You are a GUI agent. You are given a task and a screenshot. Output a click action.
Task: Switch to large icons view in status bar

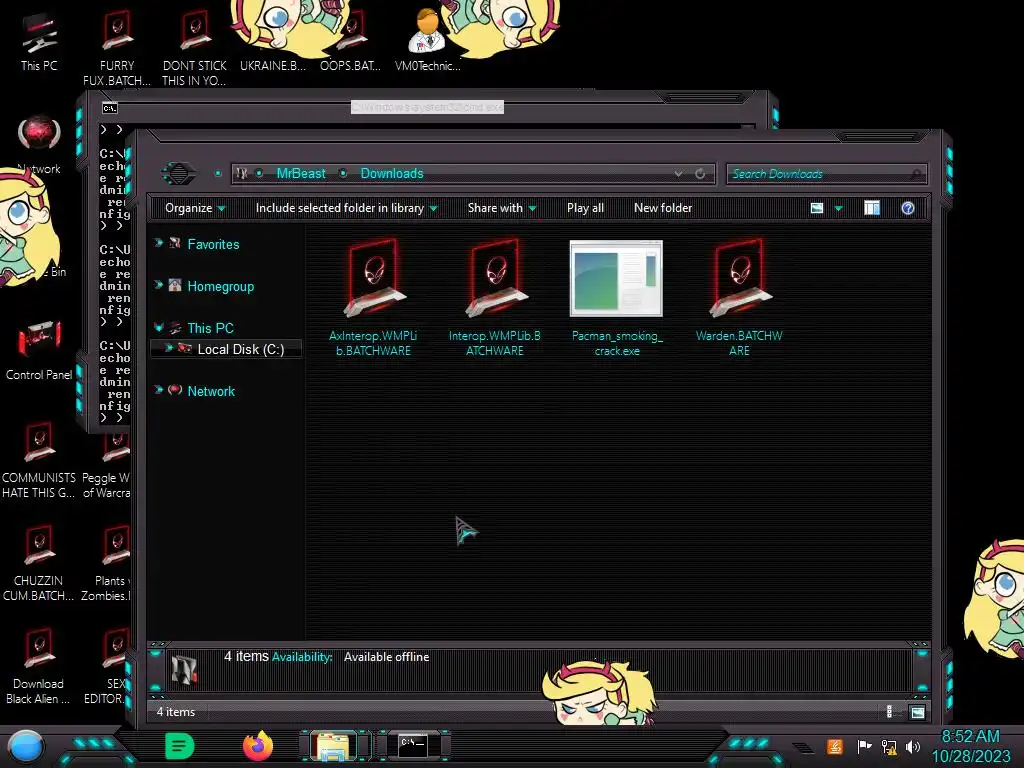918,712
